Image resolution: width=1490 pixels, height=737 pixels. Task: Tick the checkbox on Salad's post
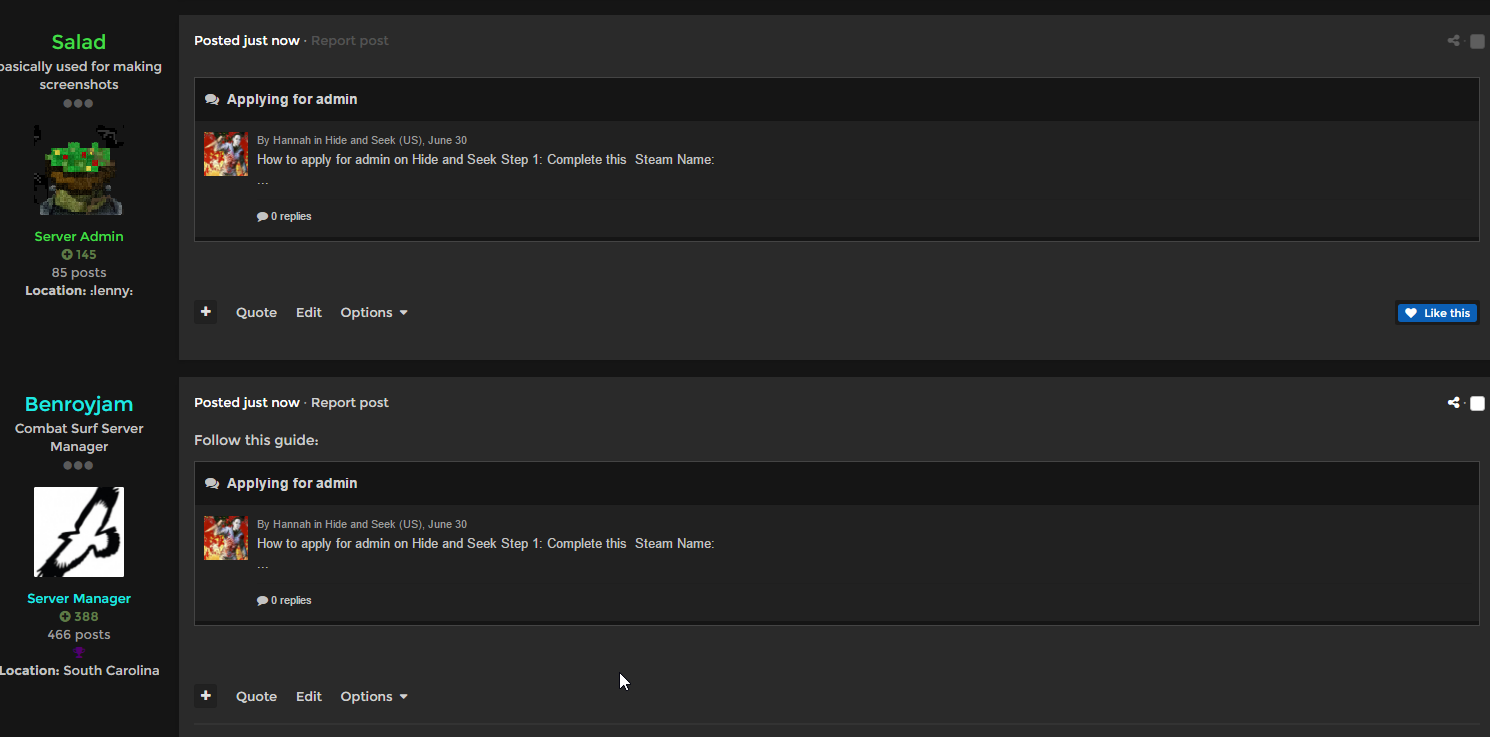(x=1477, y=41)
